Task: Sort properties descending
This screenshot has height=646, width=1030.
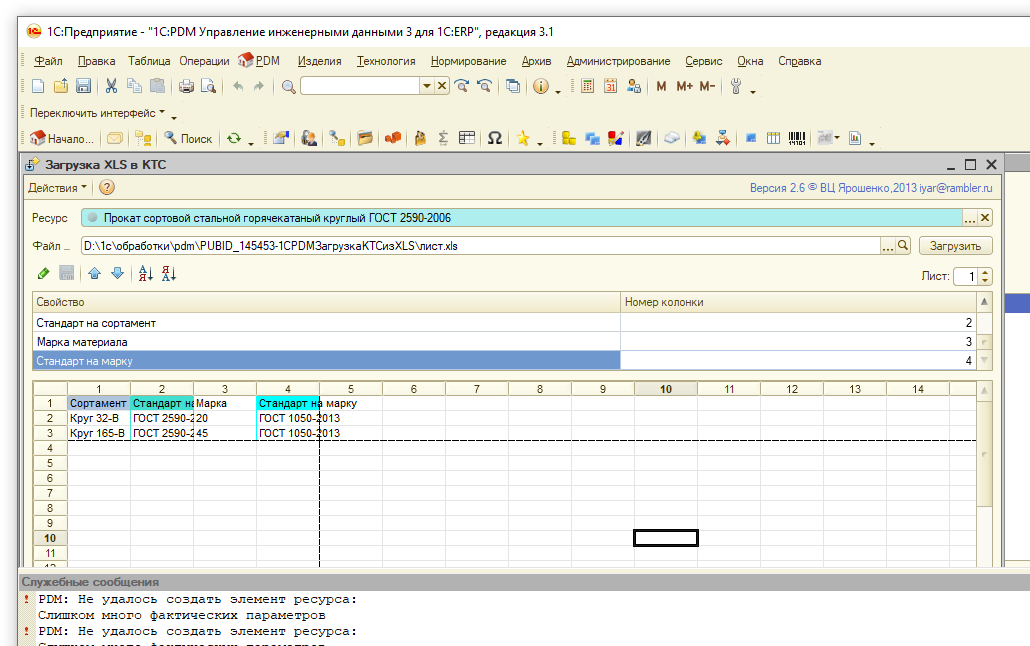Action: (x=169, y=273)
